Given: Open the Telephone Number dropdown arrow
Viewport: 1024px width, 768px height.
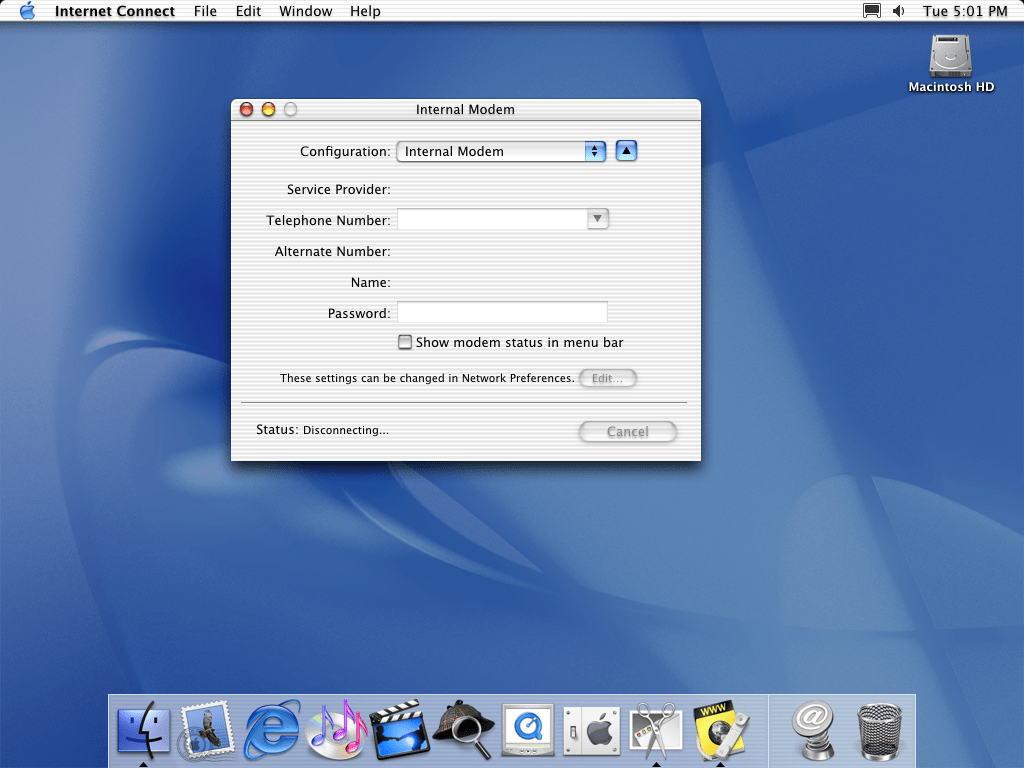Looking at the screenshot, I should 597,219.
